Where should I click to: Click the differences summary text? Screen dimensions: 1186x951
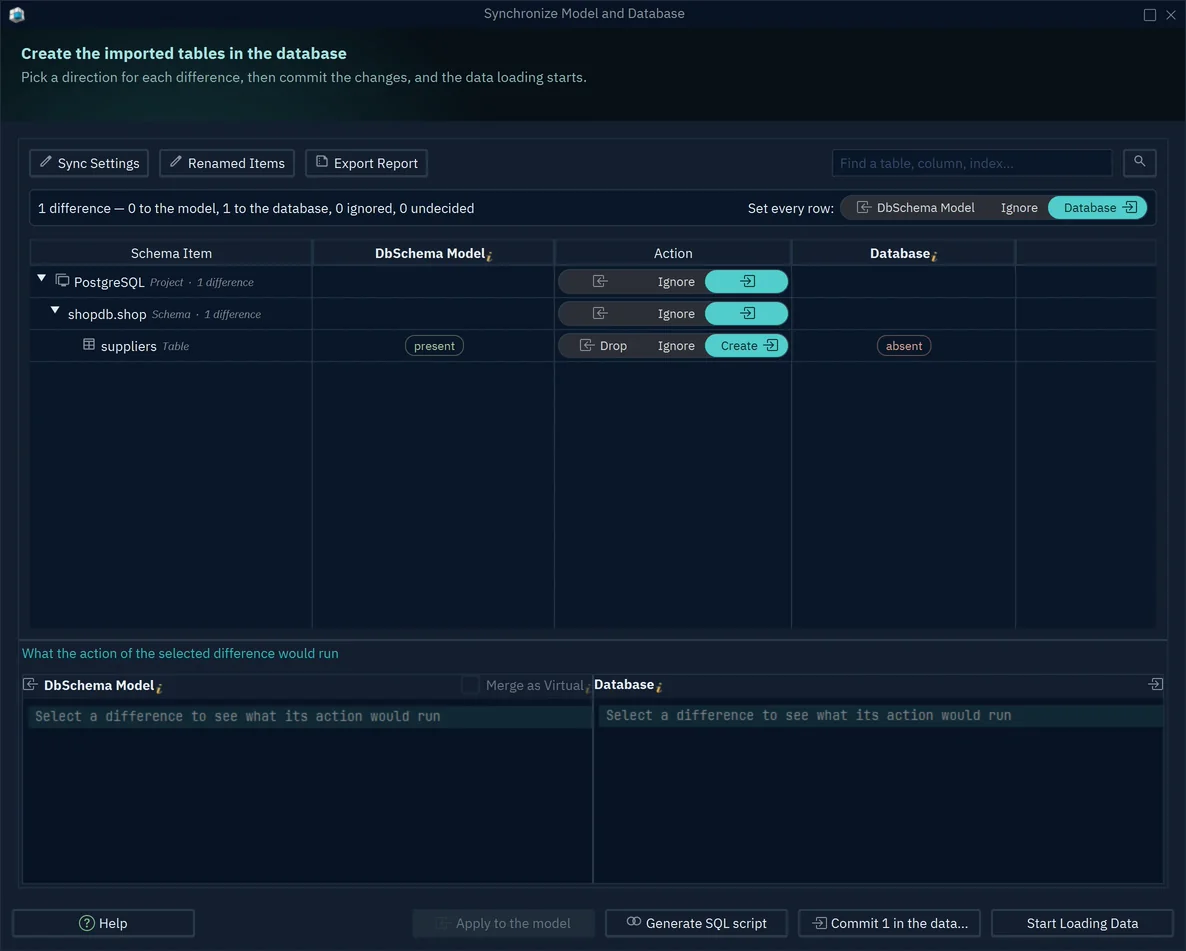click(256, 208)
